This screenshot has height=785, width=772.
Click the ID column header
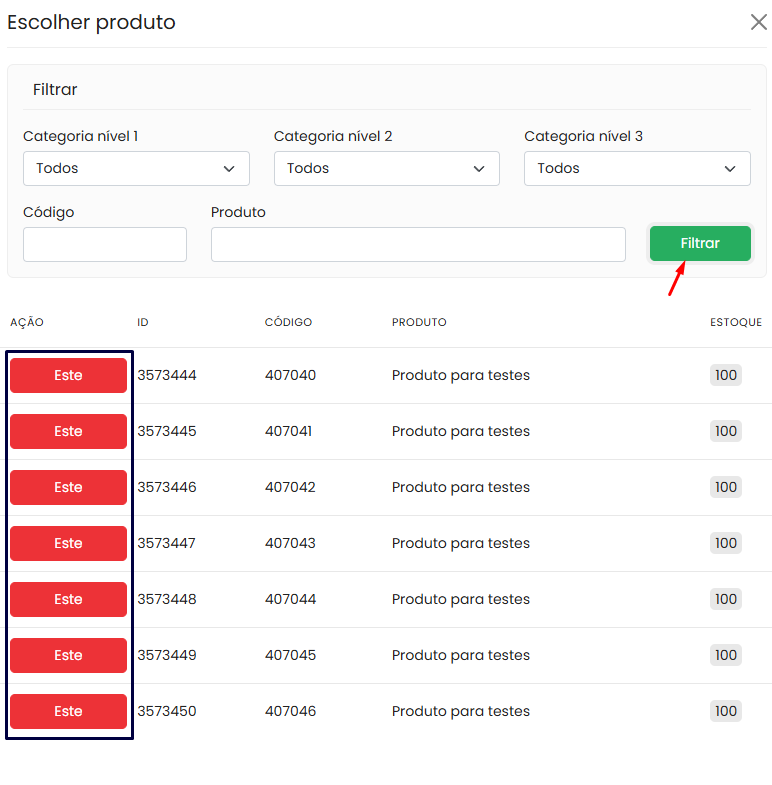tap(143, 323)
